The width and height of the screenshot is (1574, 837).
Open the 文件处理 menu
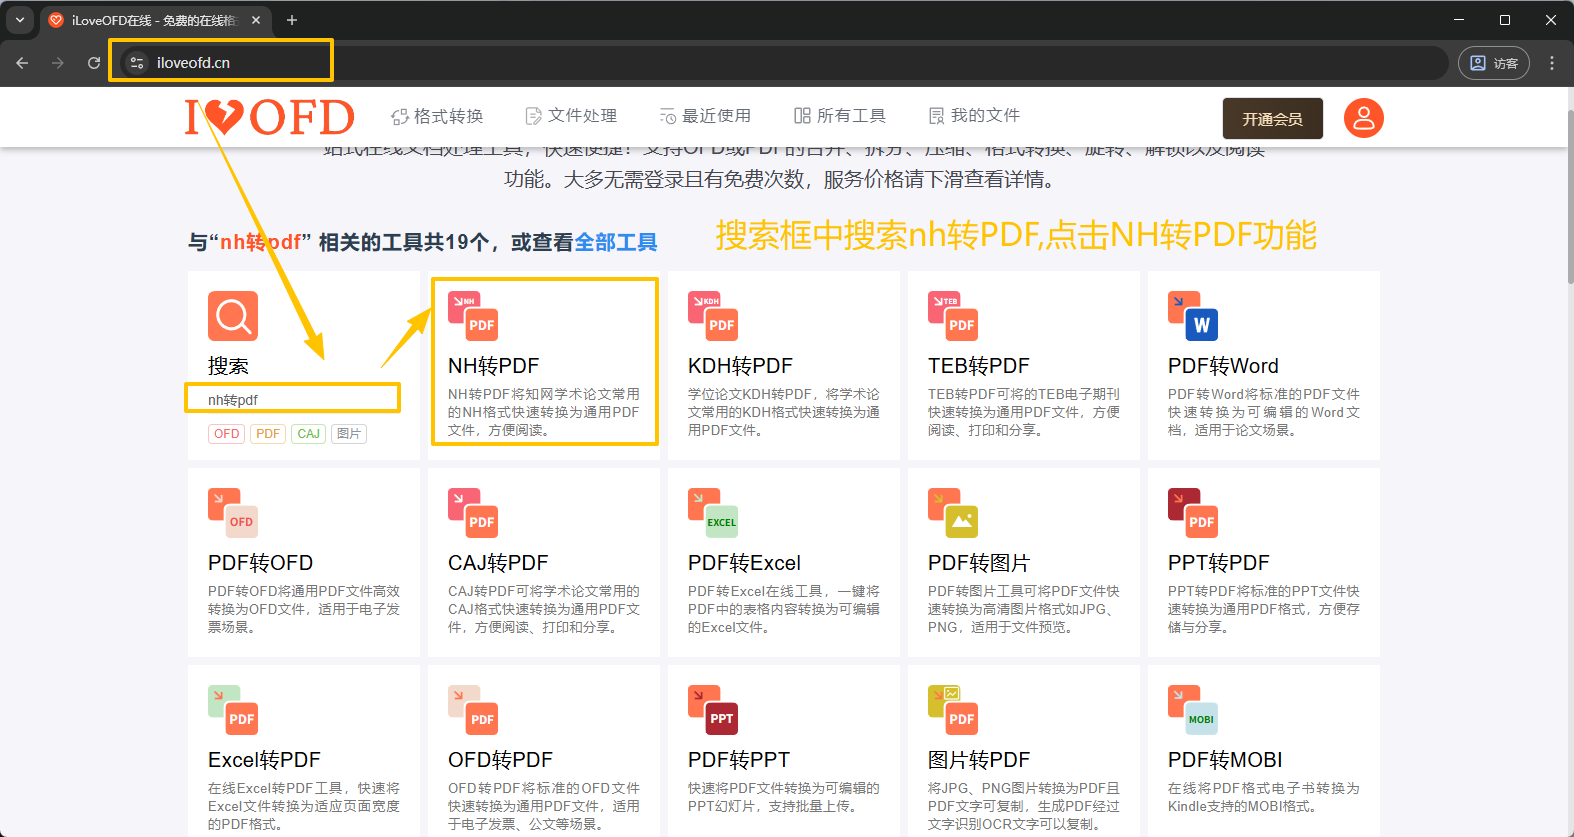click(x=571, y=116)
